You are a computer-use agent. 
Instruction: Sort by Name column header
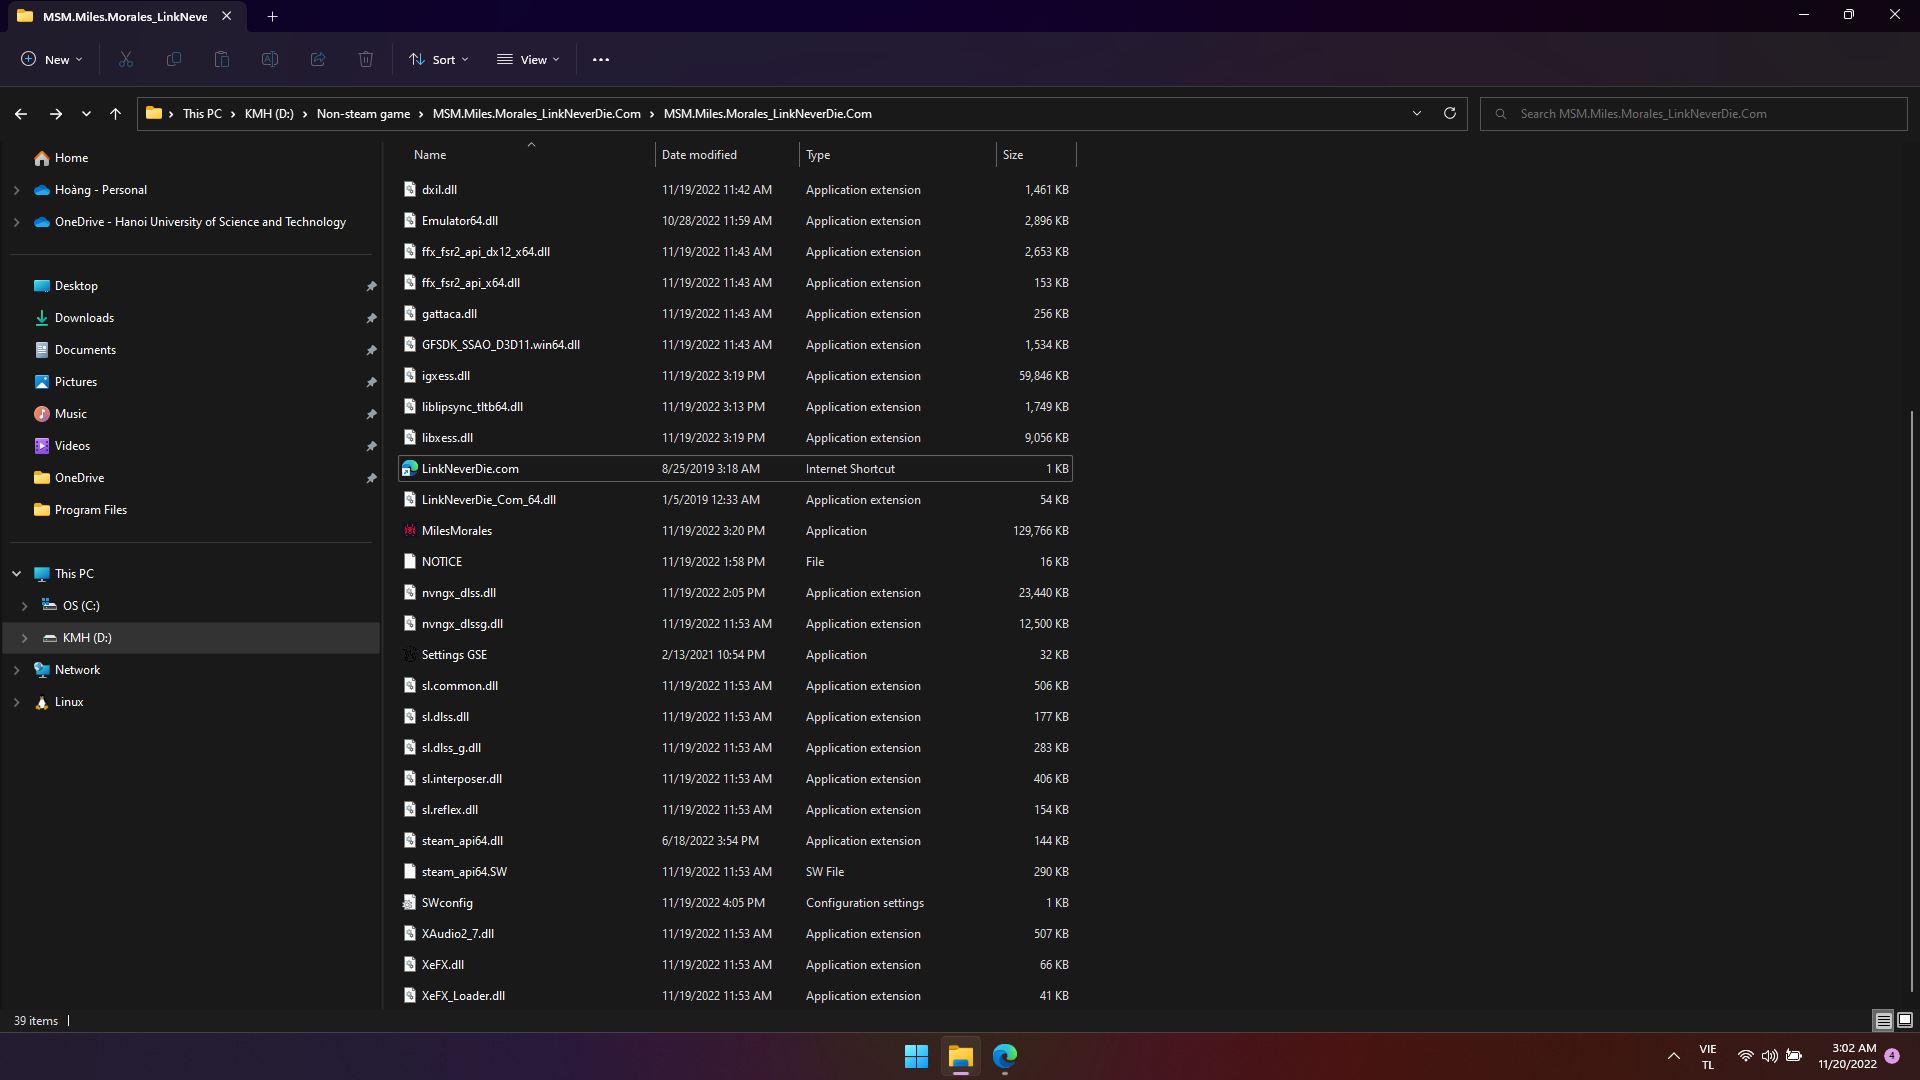point(530,155)
